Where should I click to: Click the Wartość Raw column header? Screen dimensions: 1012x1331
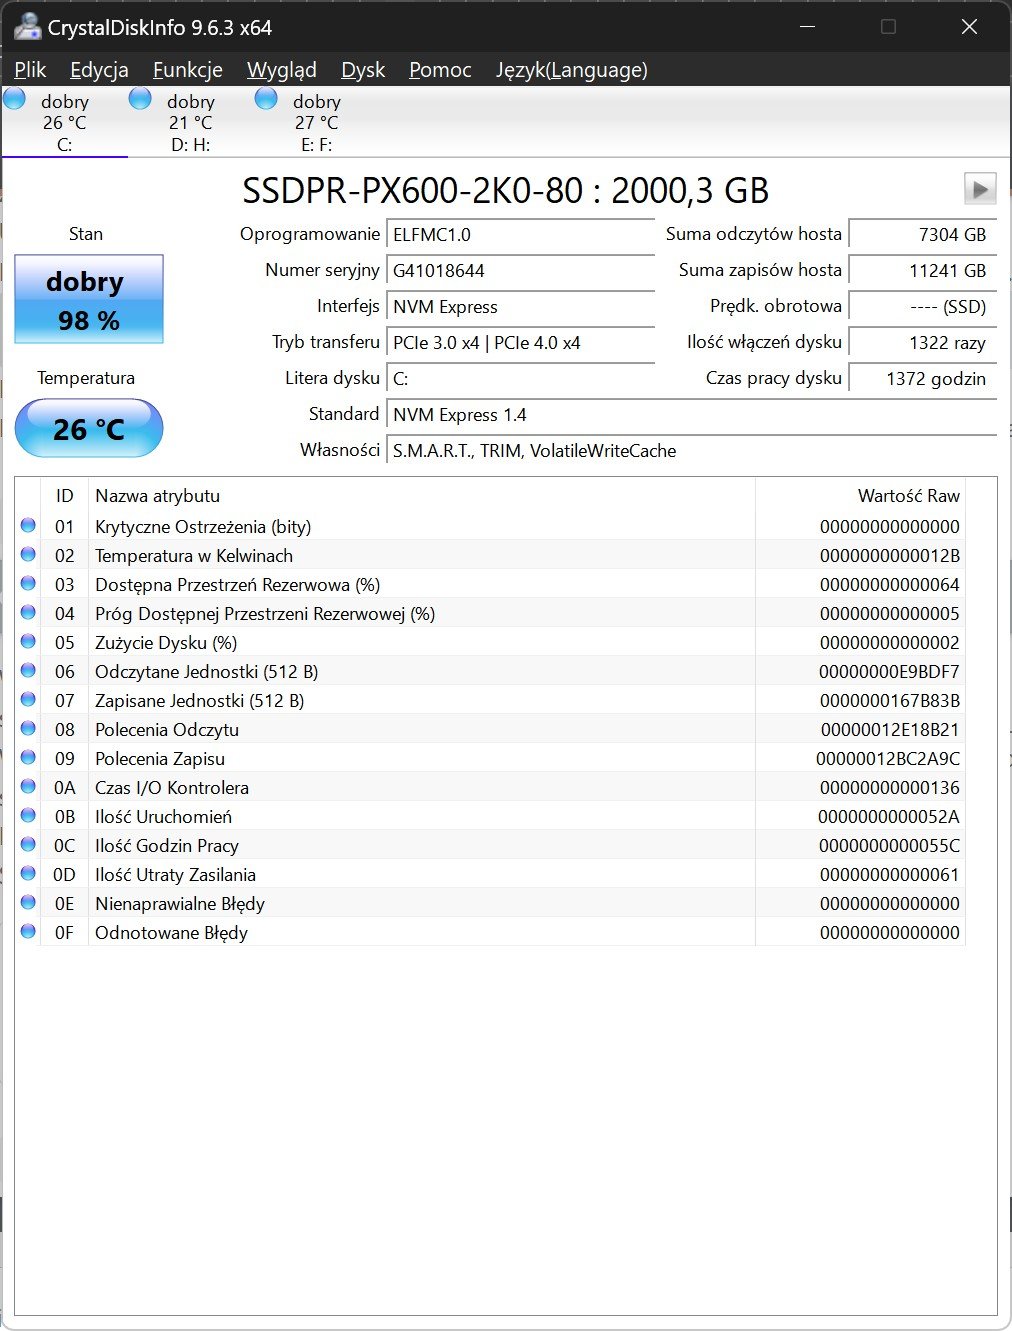click(x=908, y=496)
